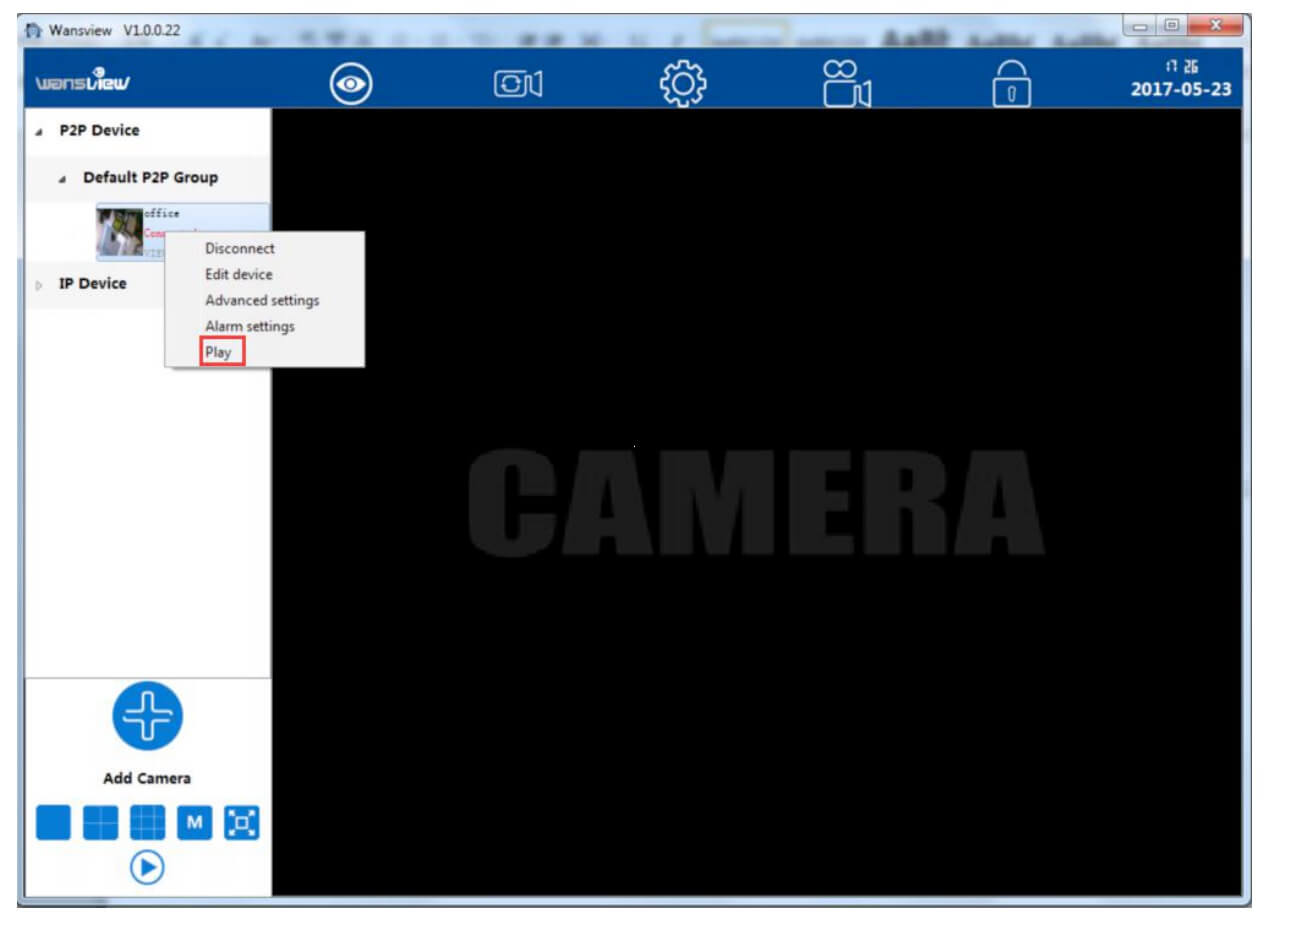Image resolution: width=1289 pixels, height=939 pixels.
Task: Select four-split view layout icon
Action: click(x=100, y=823)
